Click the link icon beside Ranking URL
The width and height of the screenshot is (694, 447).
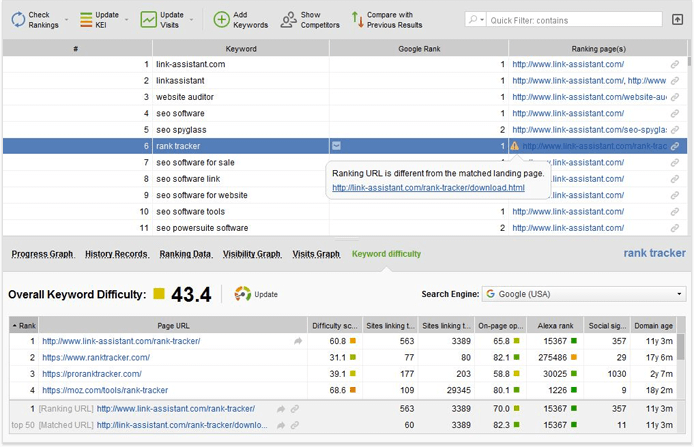(x=295, y=409)
